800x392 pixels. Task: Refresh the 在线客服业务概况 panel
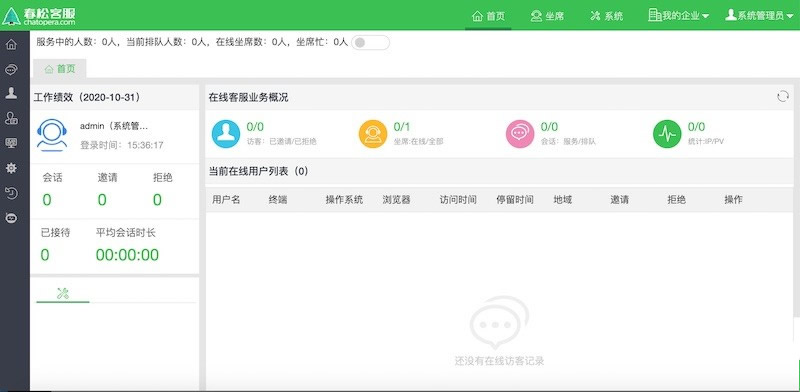[783, 96]
